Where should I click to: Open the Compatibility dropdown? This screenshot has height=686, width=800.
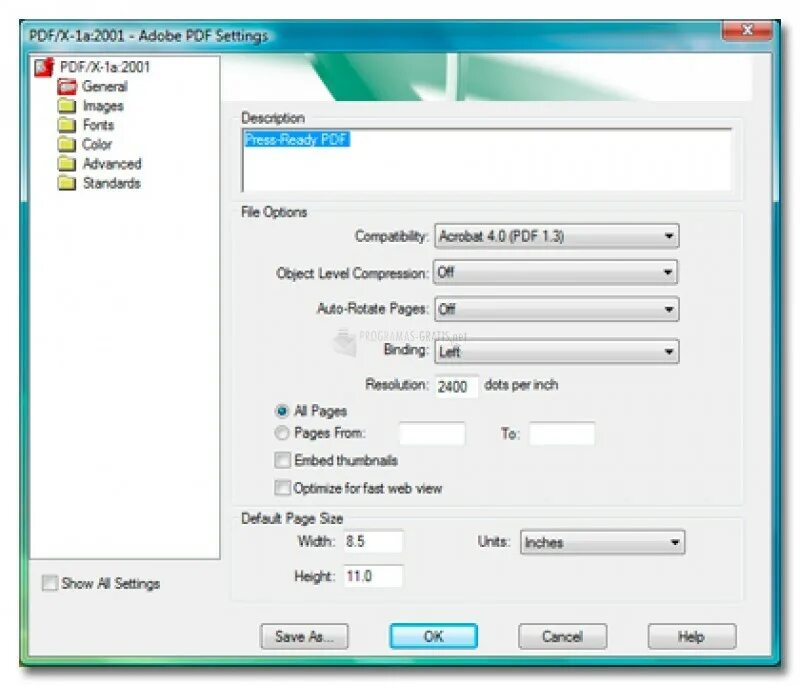(x=557, y=236)
